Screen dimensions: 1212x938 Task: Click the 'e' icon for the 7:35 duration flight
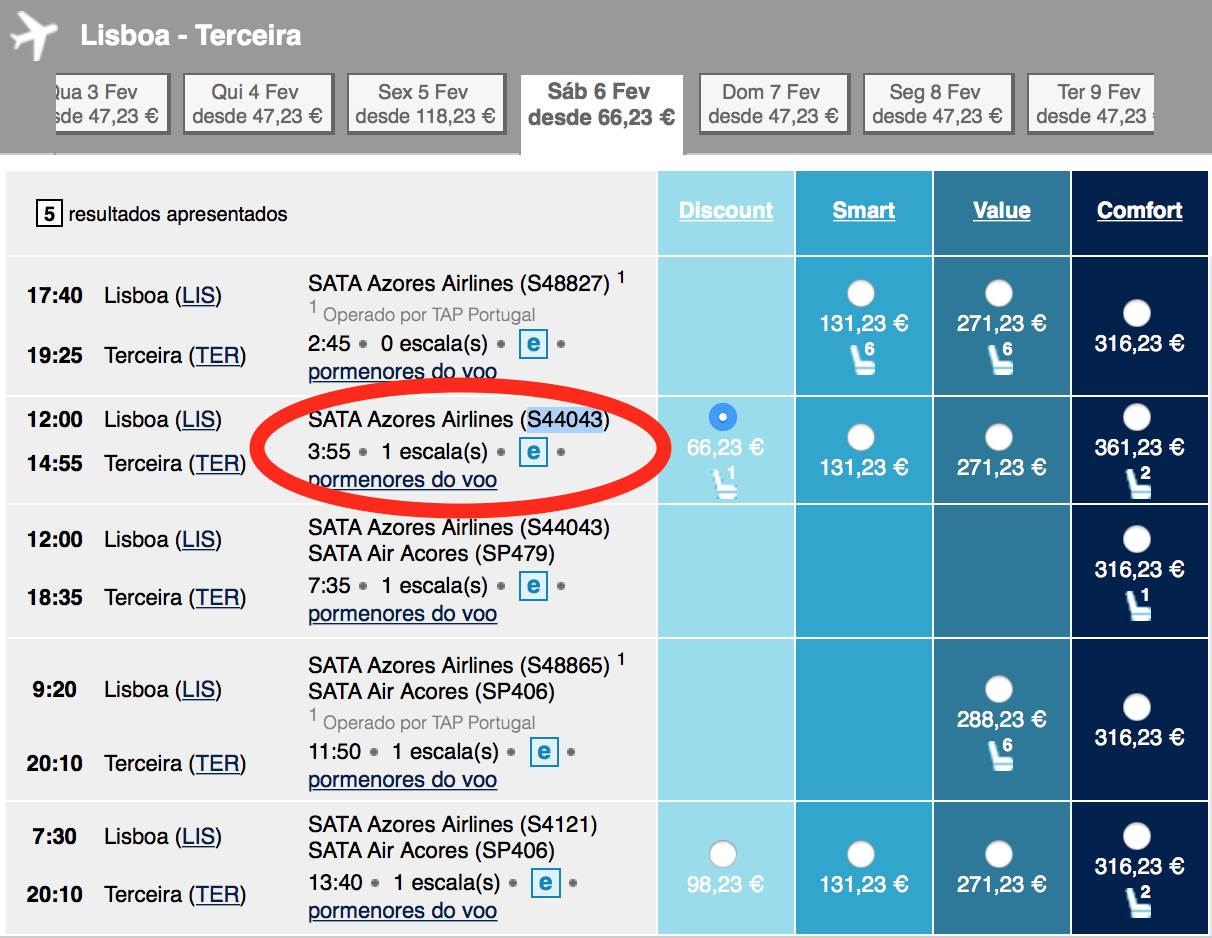point(533,586)
